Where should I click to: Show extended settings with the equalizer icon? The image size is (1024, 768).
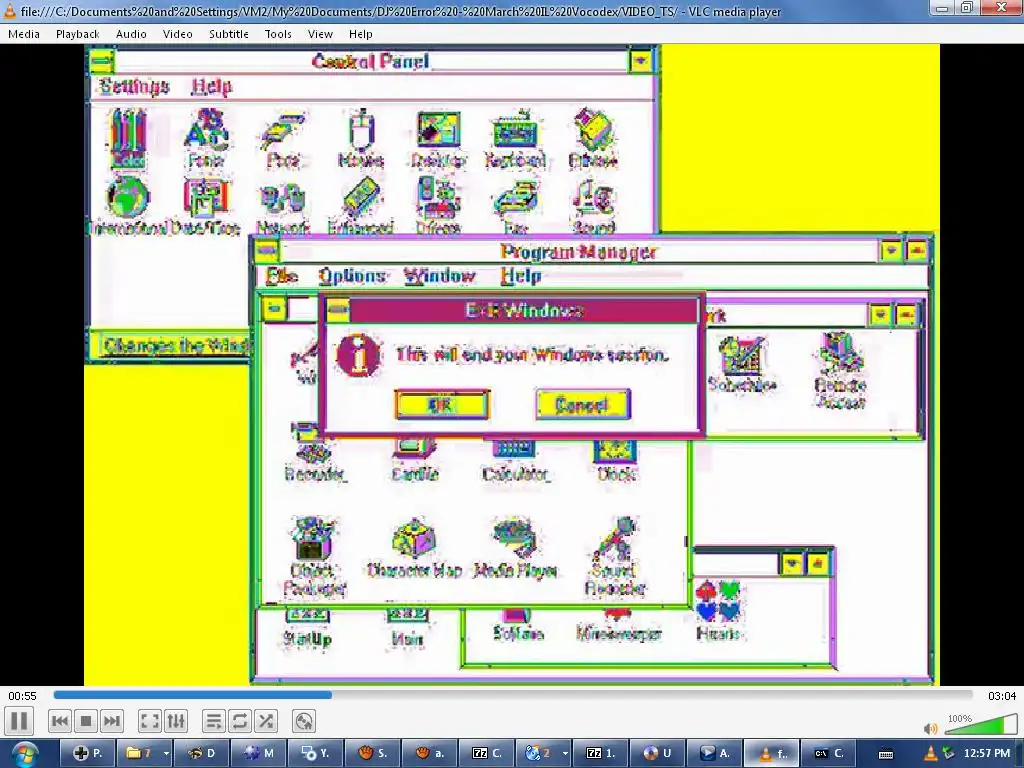coord(176,721)
